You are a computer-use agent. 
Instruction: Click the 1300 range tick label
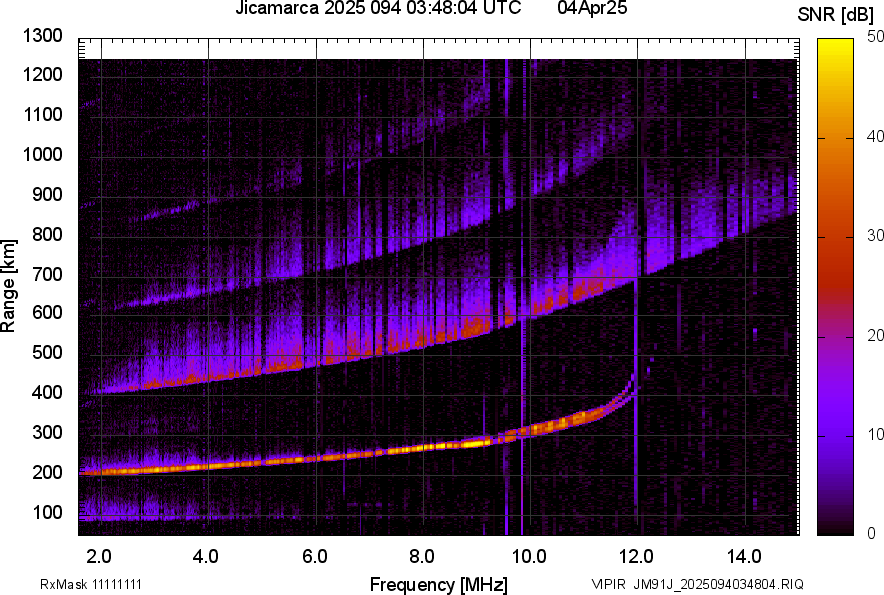(42, 36)
